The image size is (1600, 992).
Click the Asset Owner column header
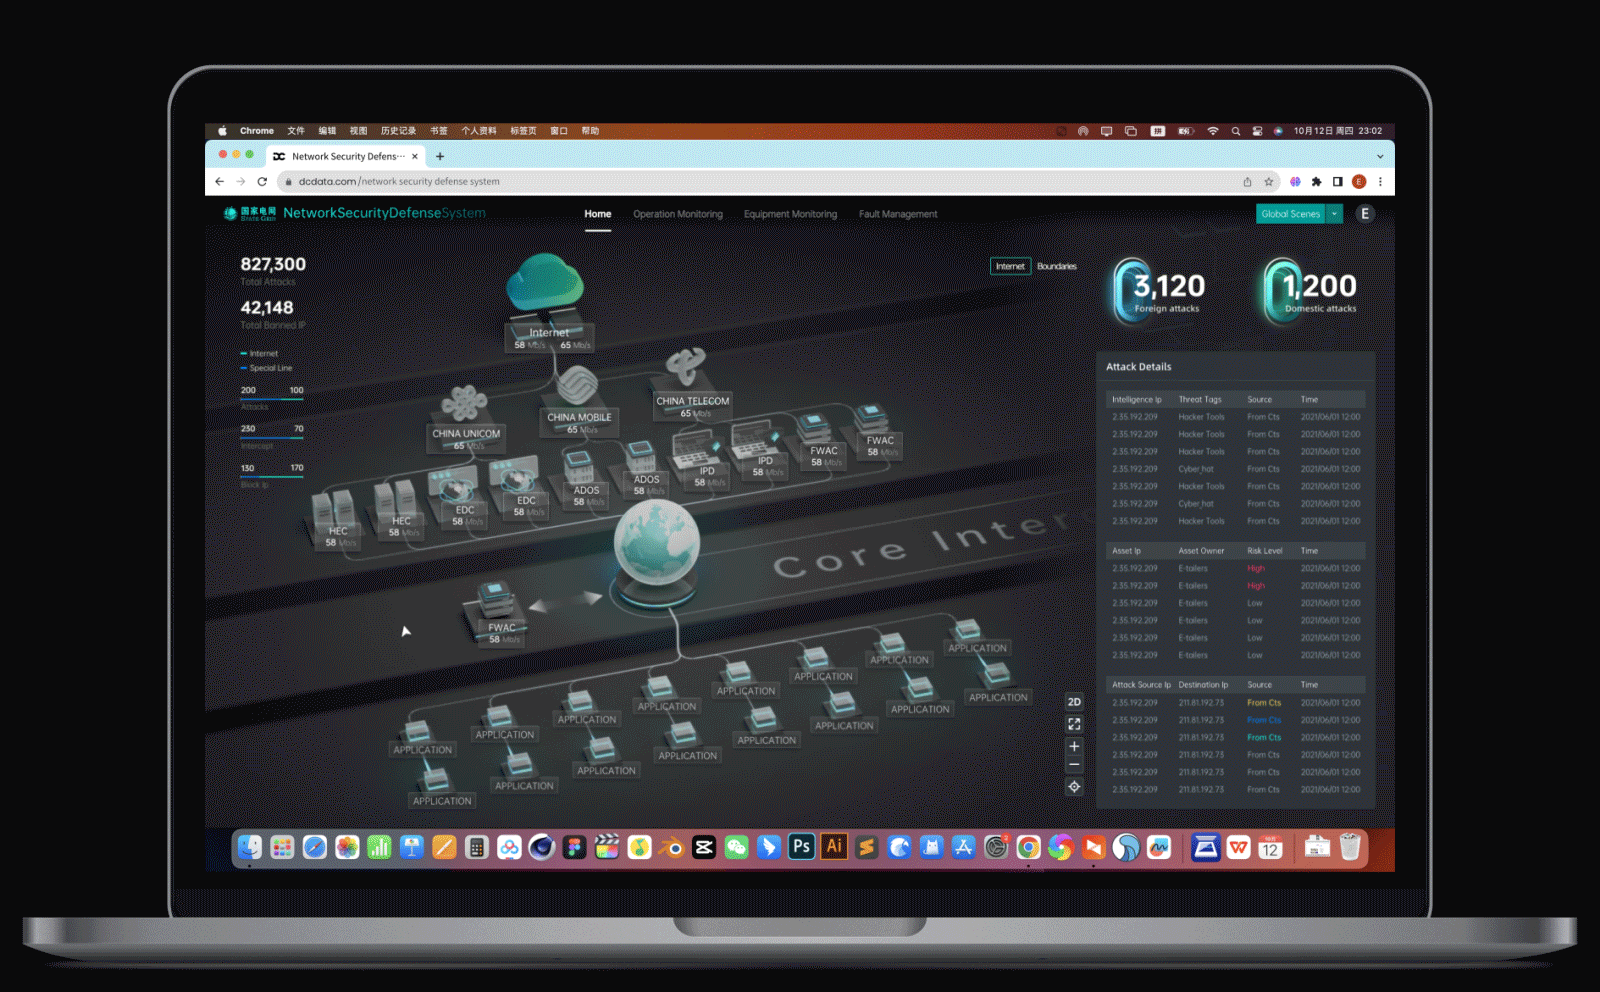(1201, 551)
